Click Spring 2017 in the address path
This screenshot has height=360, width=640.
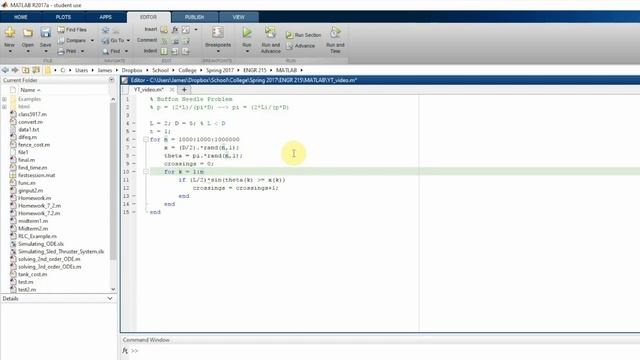coord(220,70)
